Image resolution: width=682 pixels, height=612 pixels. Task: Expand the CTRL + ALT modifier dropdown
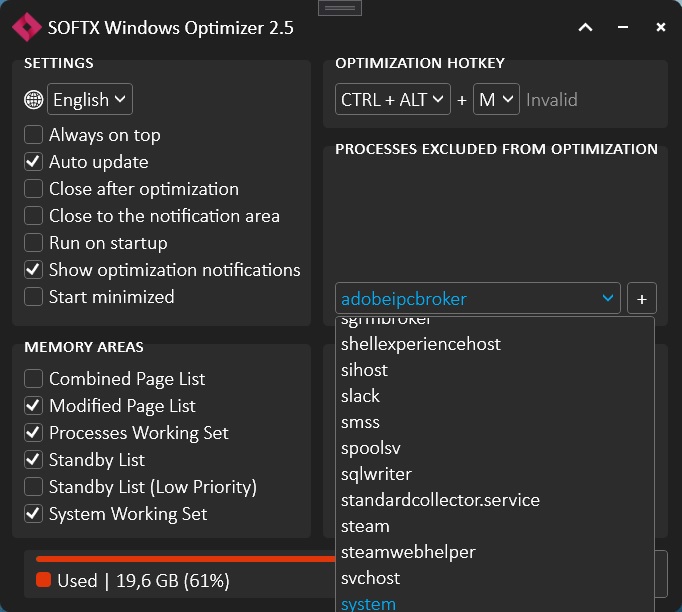point(393,100)
